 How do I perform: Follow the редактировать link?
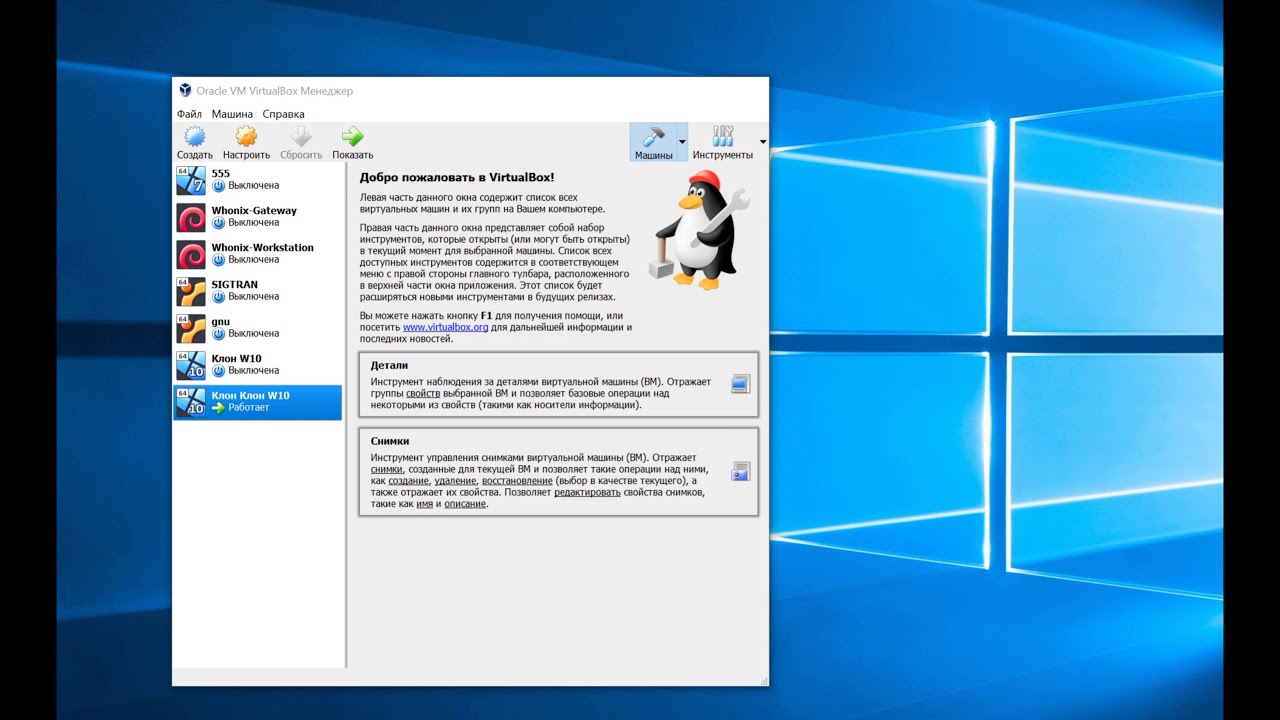[587, 492]
